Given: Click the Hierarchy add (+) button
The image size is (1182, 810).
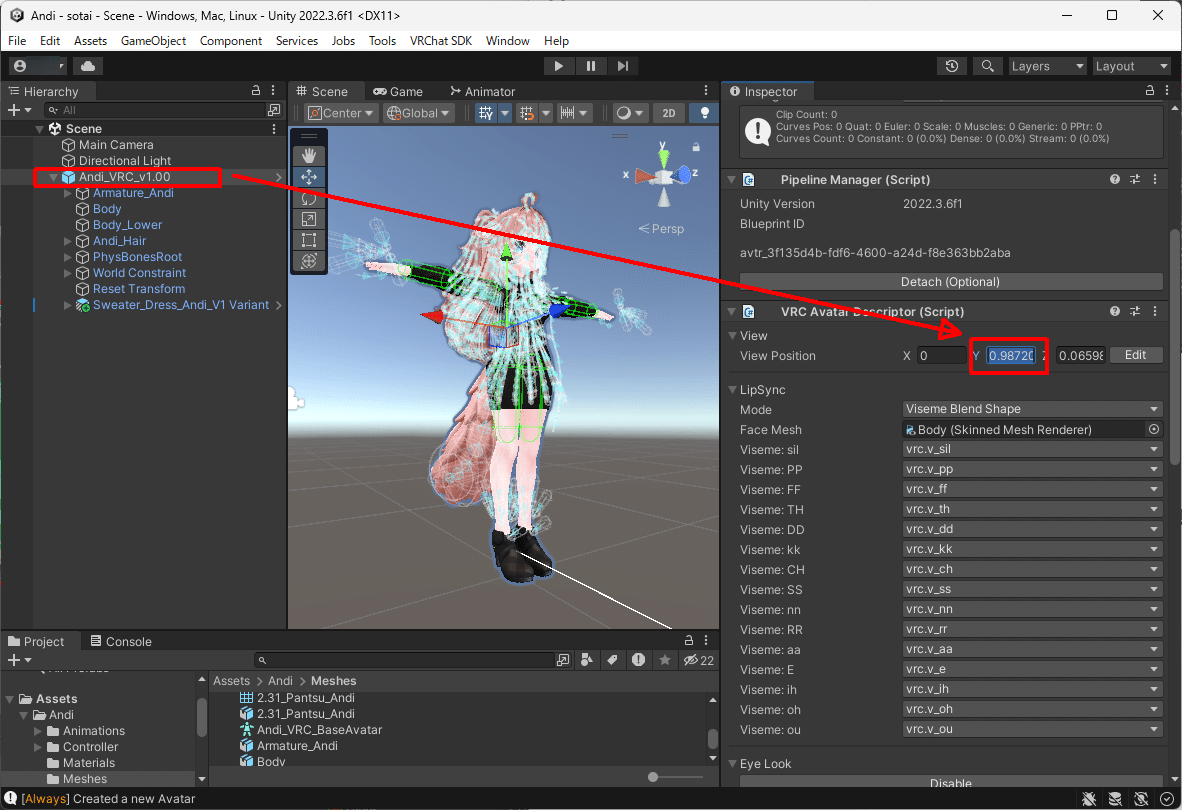Looking at the screenshot, I should (x=19, y=110).
